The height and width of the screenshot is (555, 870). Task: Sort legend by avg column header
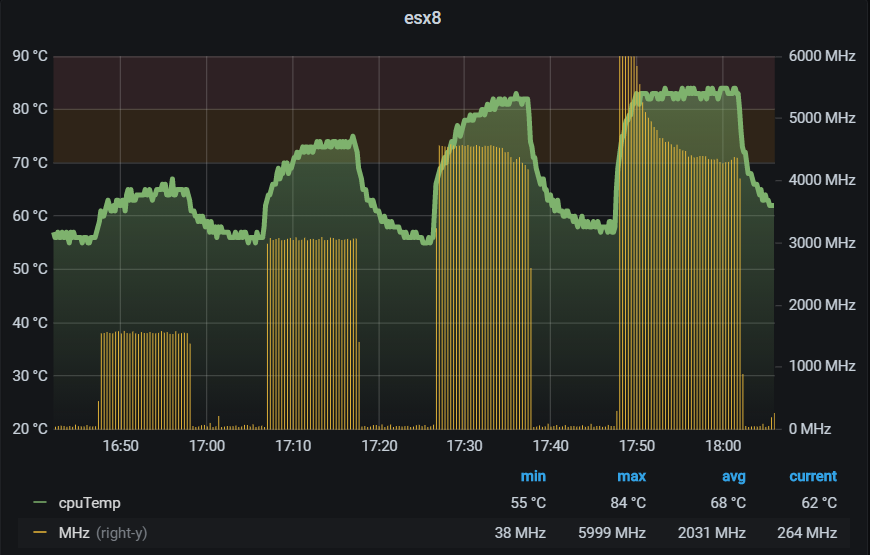[734, 476]
